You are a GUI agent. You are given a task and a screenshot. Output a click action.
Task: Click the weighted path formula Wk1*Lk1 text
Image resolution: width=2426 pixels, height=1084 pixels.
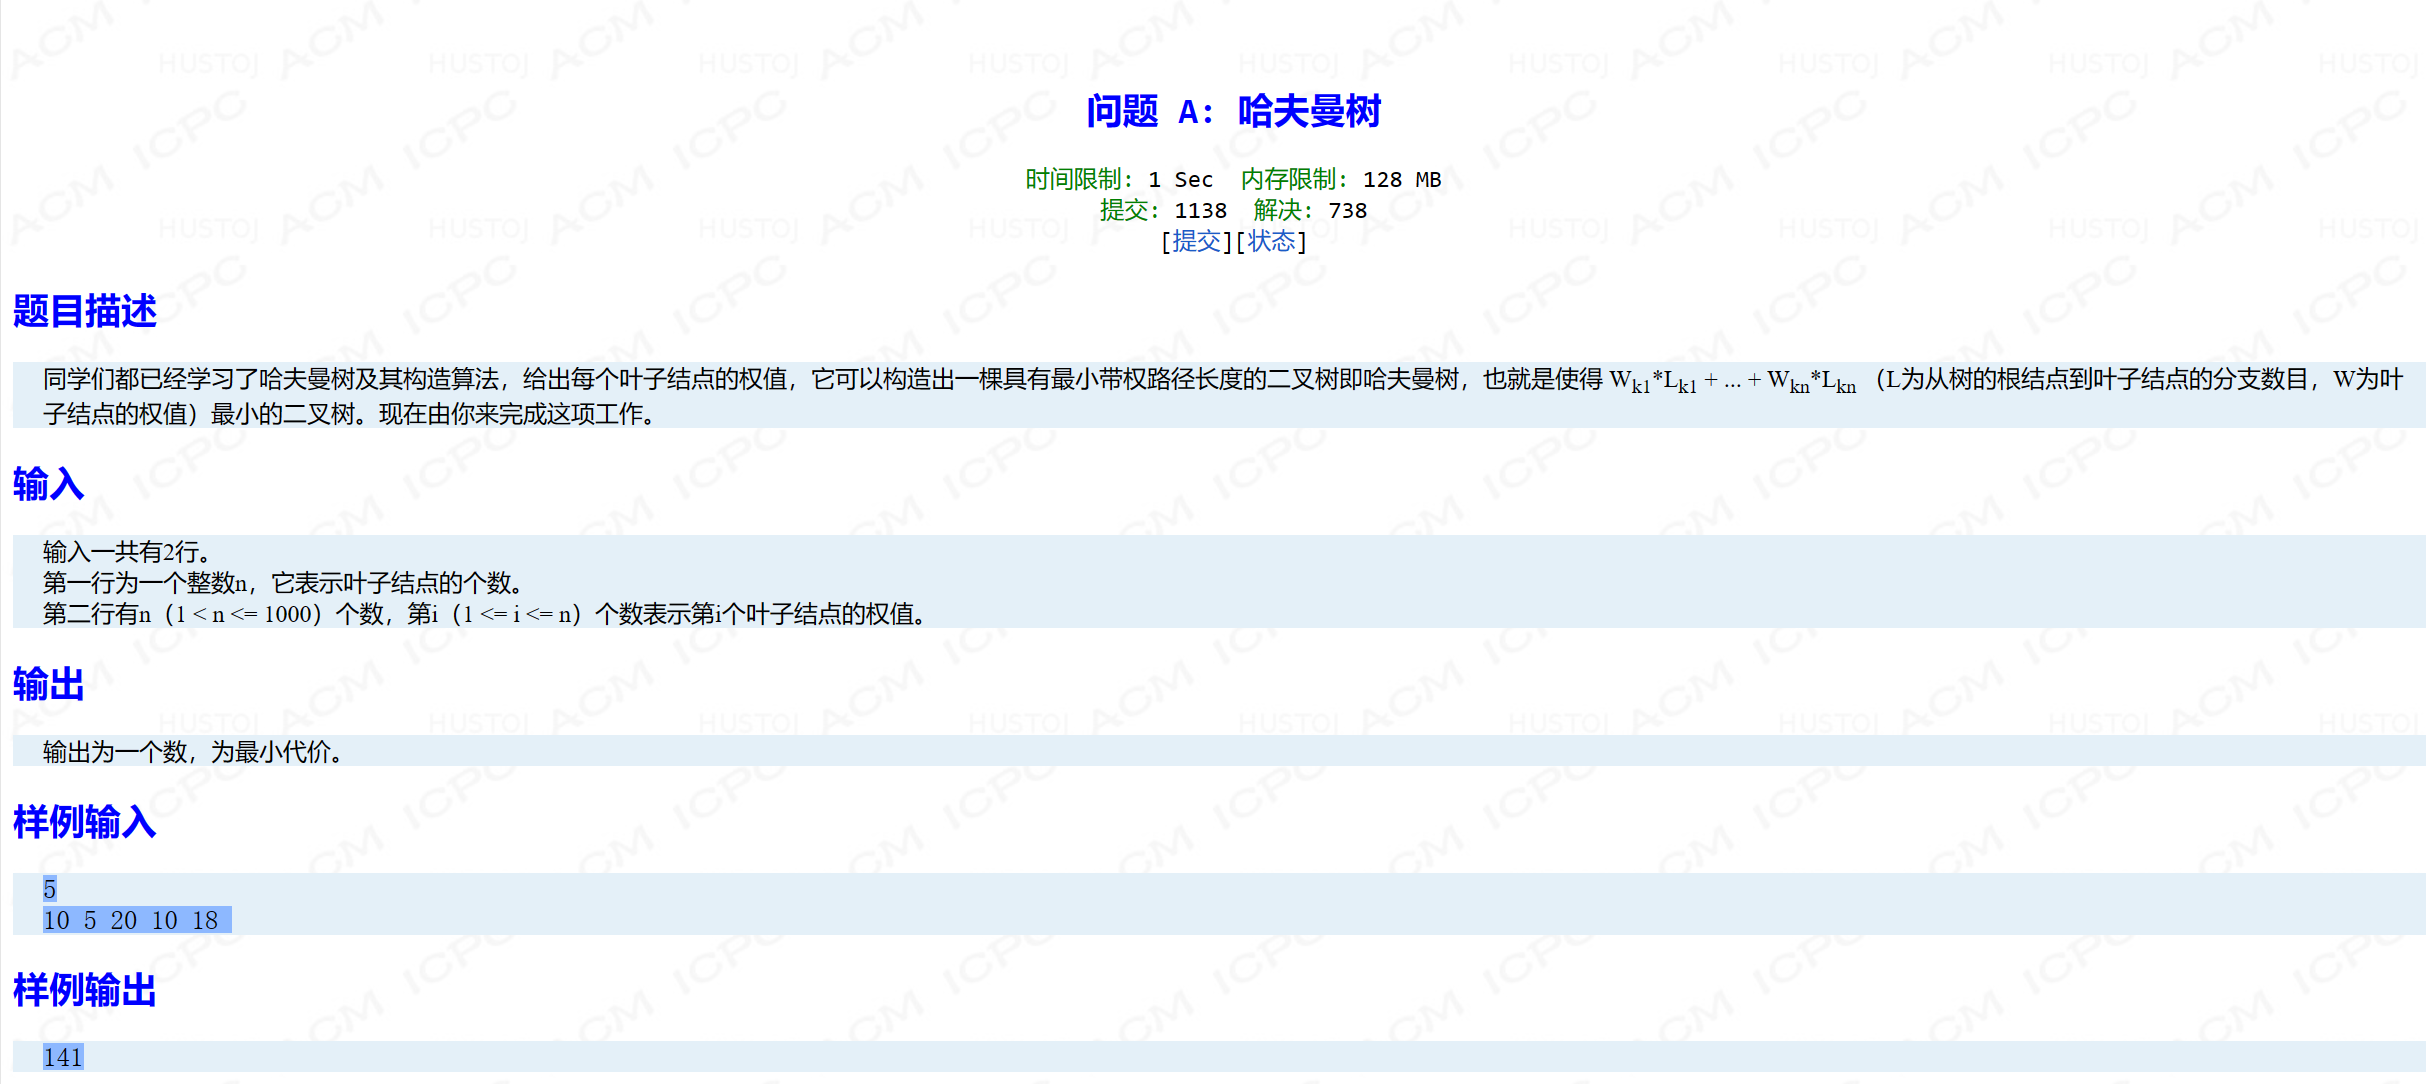click(x=1652, y=381)
